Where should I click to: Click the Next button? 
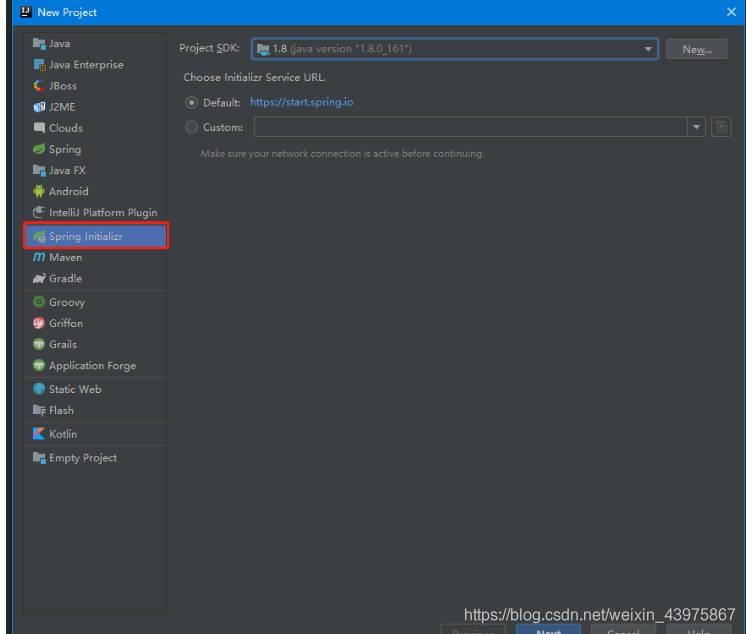click(x=549, y=629)
